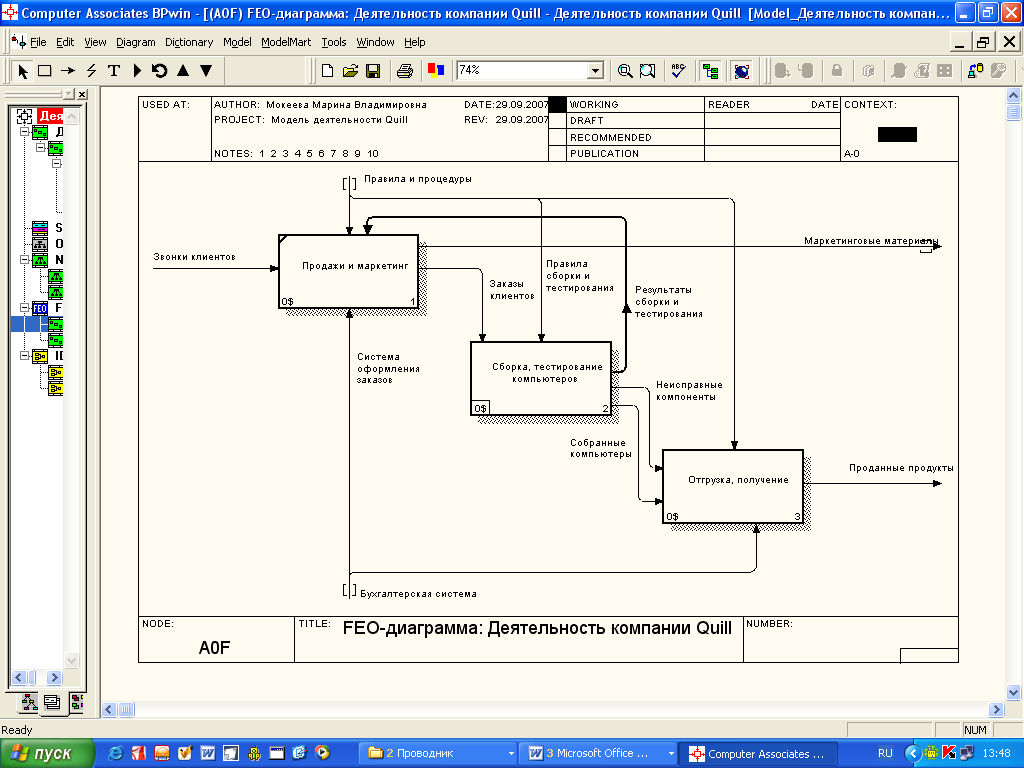Viewport: 1024px width, 768px height.
Task: Go to the parent diagram (up triangle)
Action: point(183,71)
